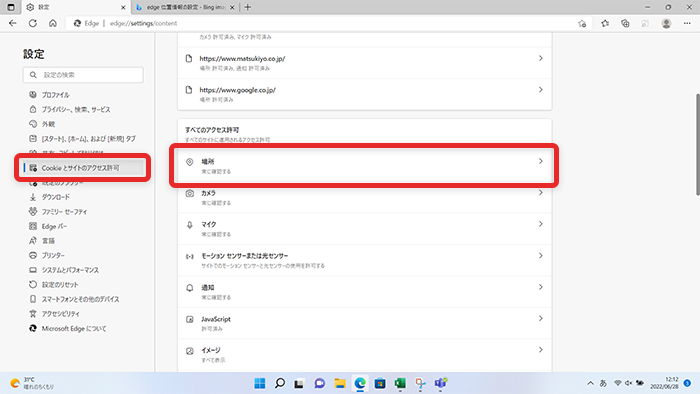Go back using the browser back arrow

click(x=12, y=23)
